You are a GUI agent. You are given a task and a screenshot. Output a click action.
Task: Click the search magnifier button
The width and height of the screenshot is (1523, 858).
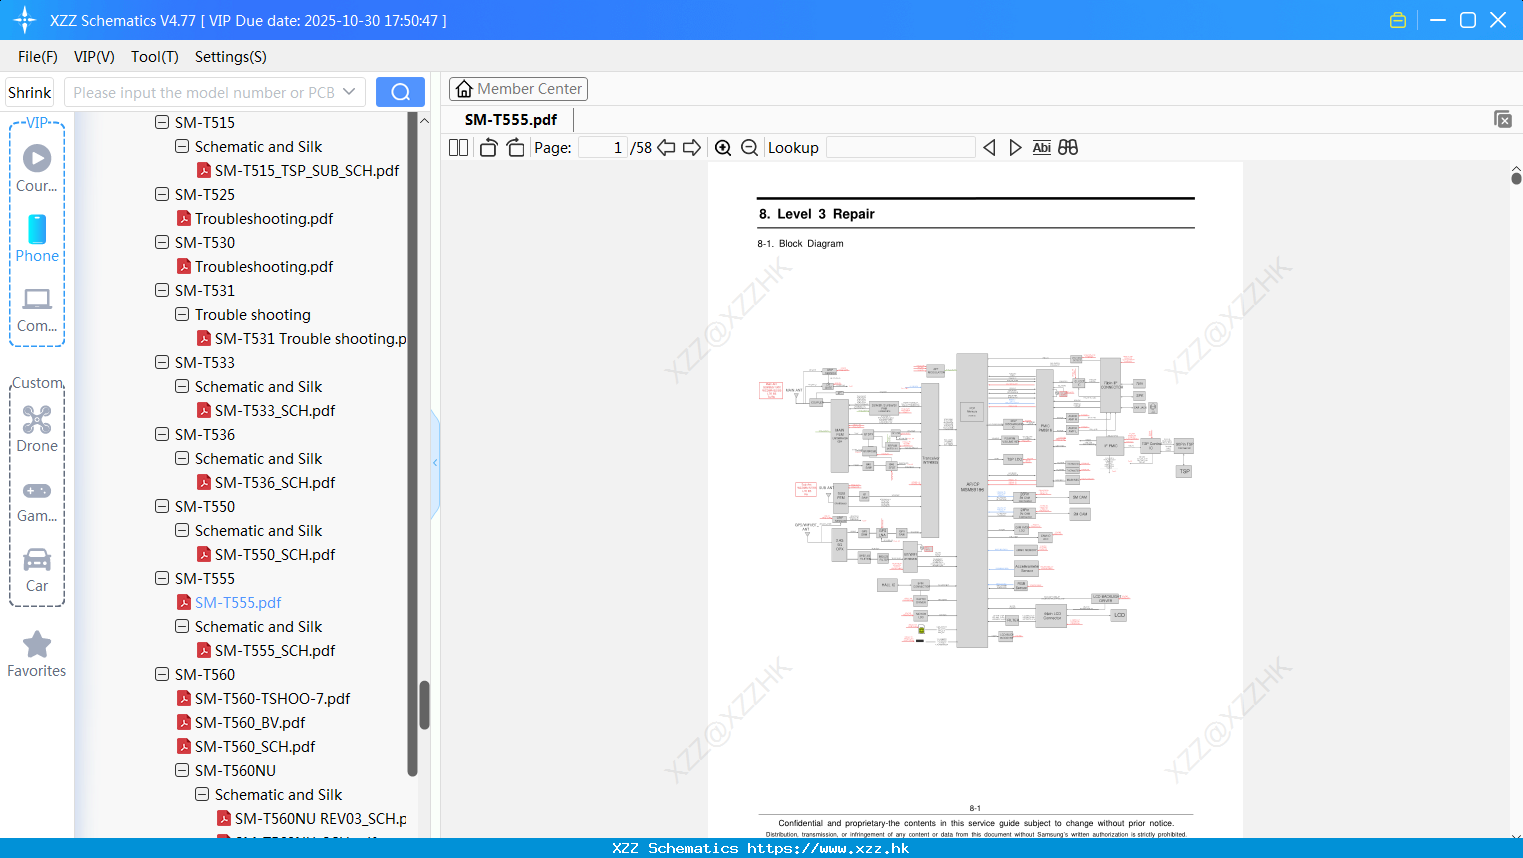pos(400,92)
